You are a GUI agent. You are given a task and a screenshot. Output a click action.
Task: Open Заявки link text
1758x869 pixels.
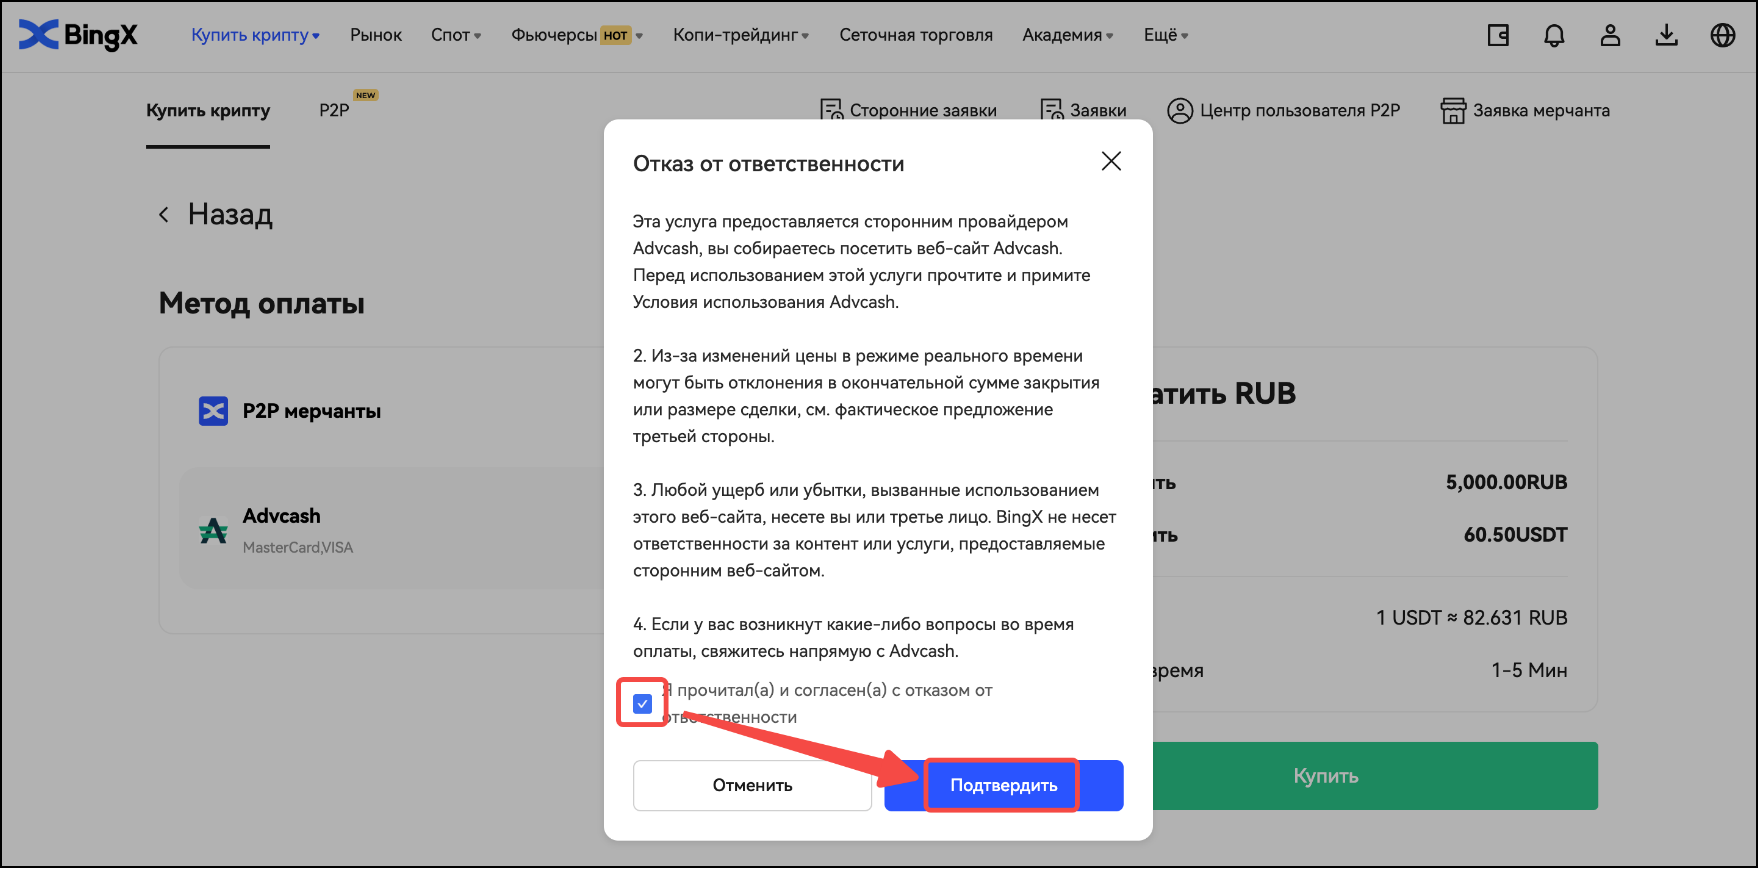click(x=1098, y=110)
